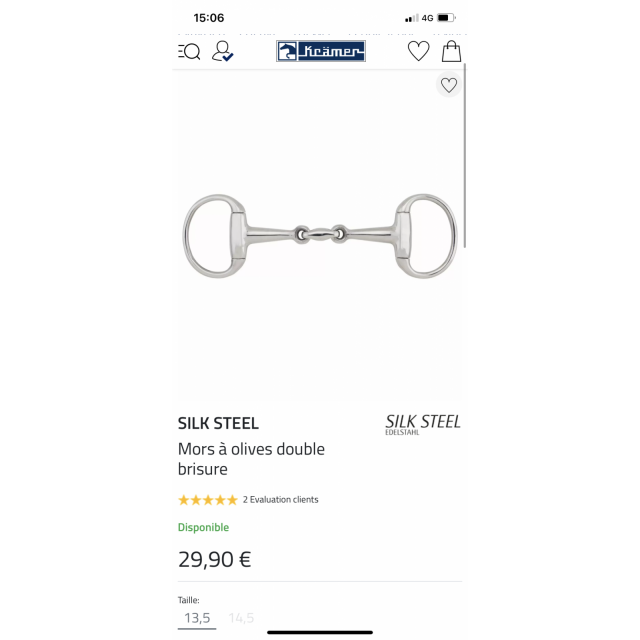The image size is (640, 640).
Task: Open the search menu icon
Action: click(x=189, y=51)
